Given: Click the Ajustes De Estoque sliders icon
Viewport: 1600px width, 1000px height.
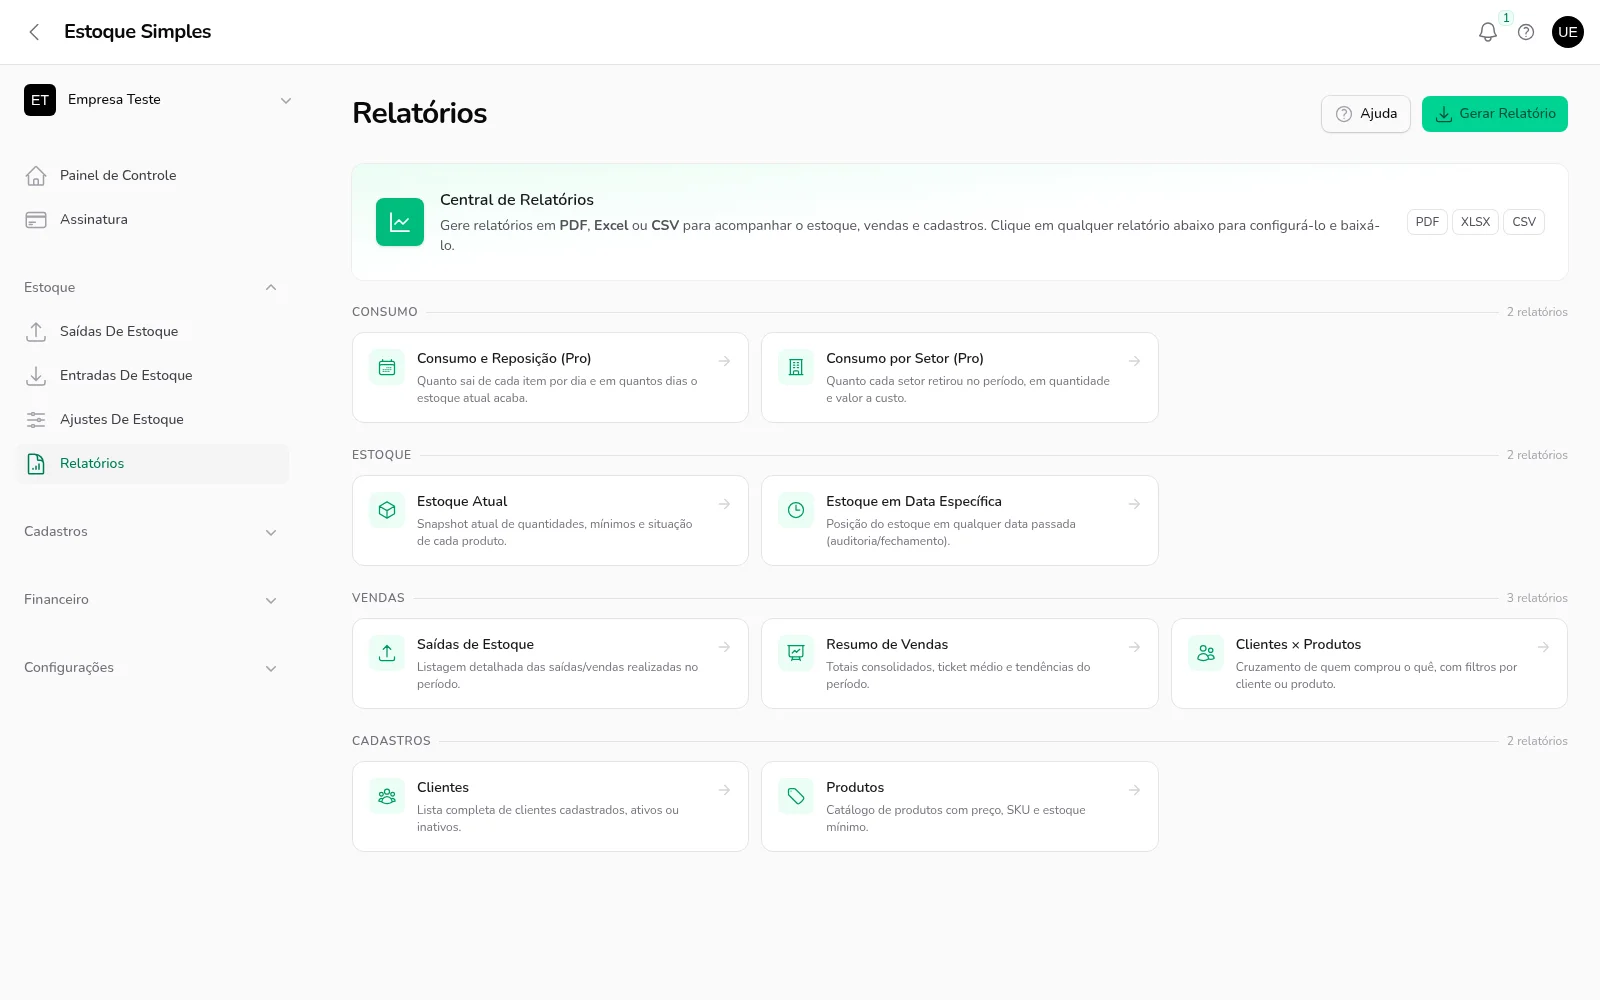Looking at the screenshot, I should (x=36, y=420).
